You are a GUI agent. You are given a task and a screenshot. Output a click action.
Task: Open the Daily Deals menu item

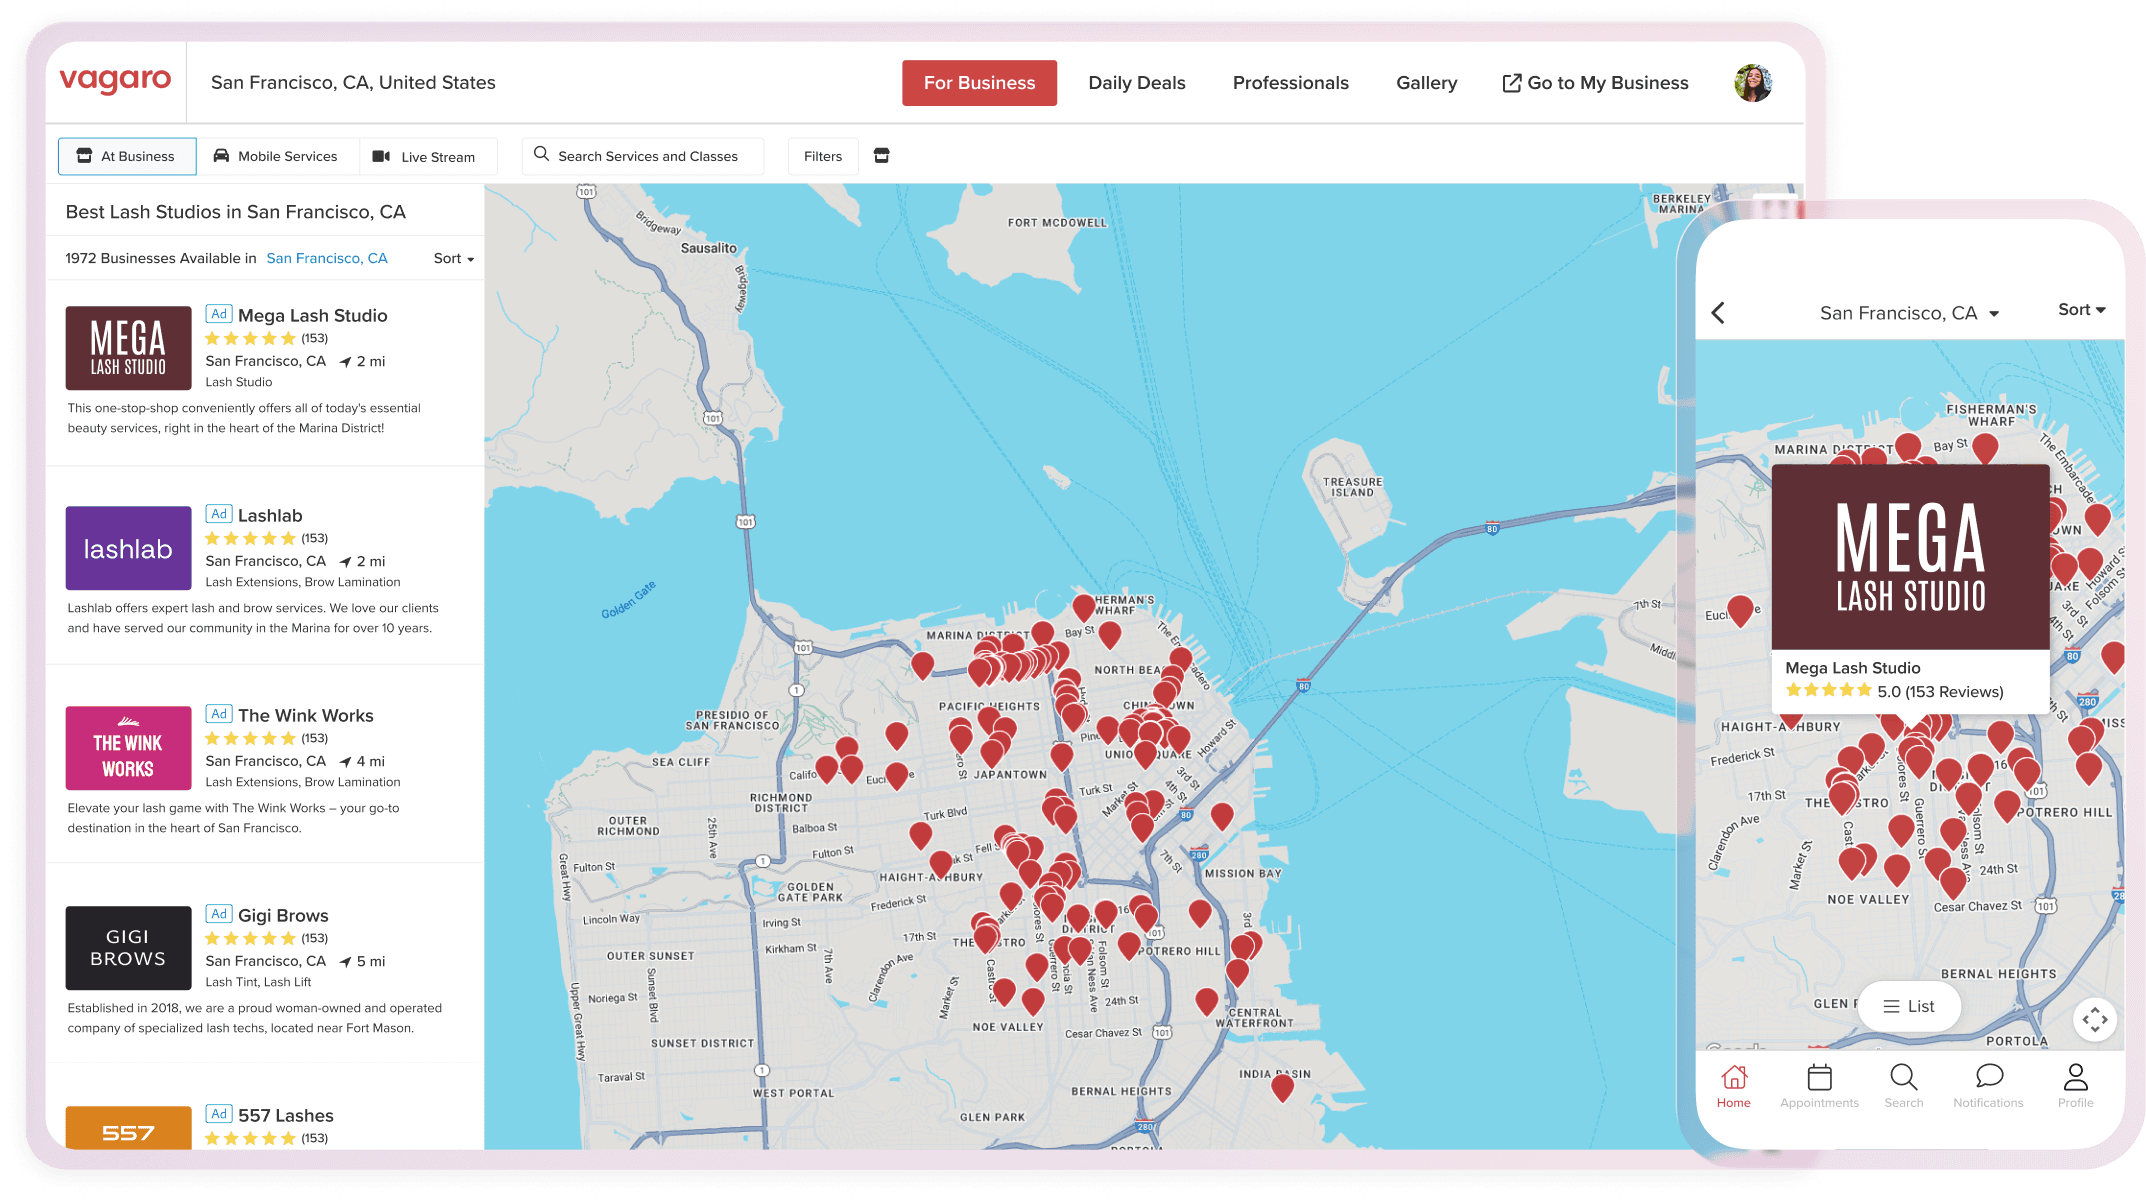pos(1136,83)
